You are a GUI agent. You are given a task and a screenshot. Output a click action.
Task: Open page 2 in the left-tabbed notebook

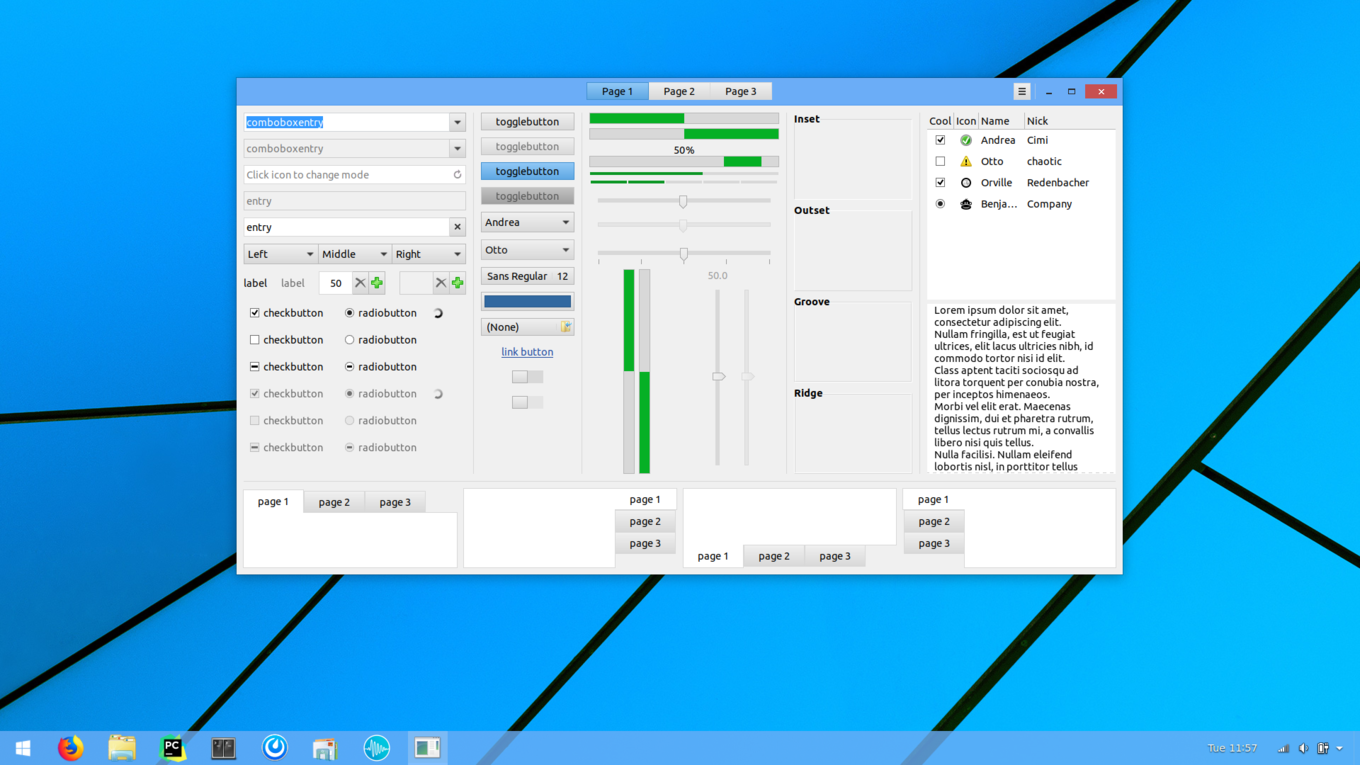pyautogui.click(x=934, y=521)
